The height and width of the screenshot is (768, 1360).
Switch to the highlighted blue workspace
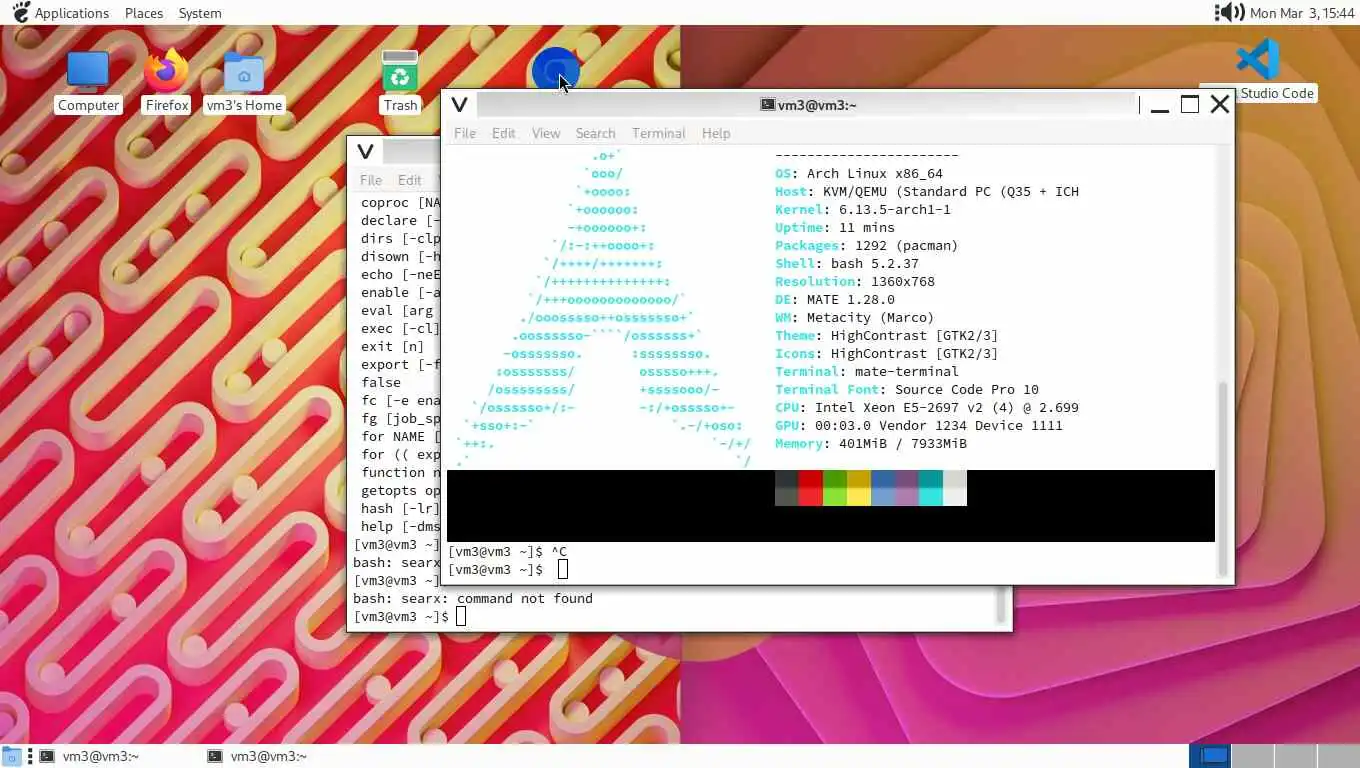click(1212, 756)
